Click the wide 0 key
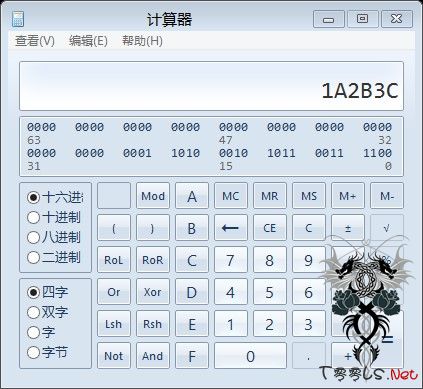This screenshot has width=423, height=389. (x=250, y=356)
